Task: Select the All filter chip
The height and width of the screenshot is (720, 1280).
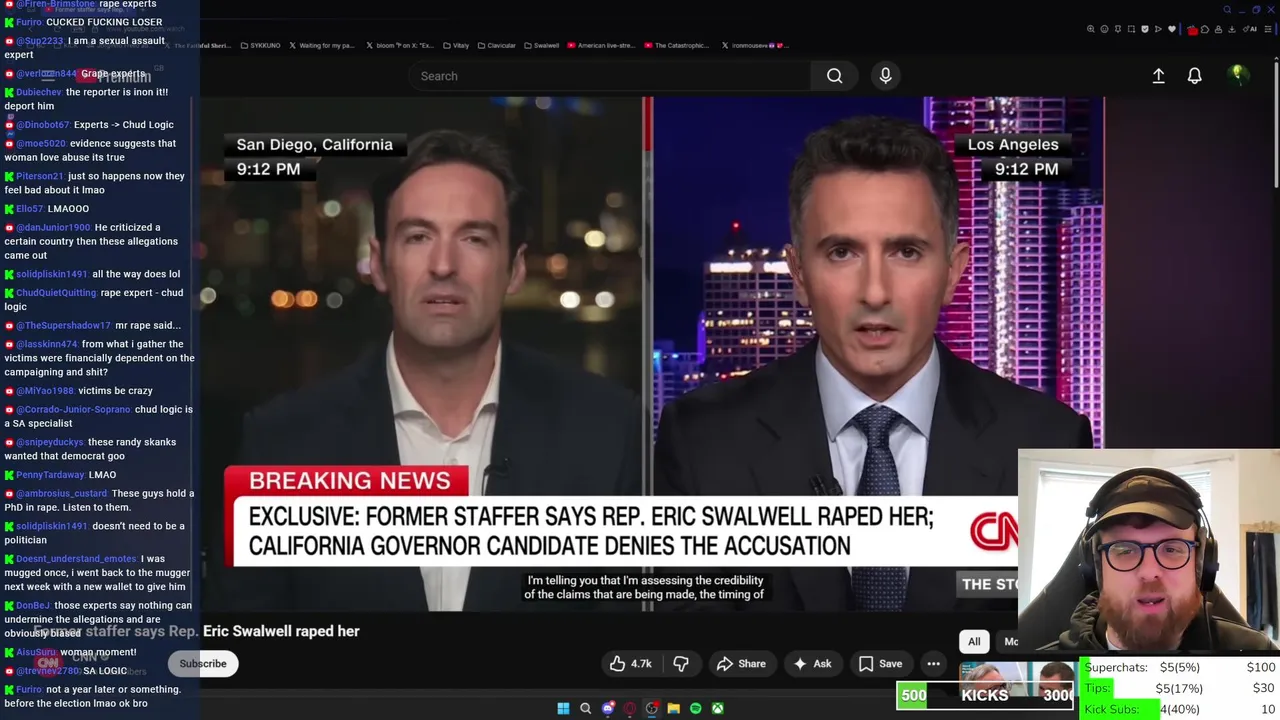Action: [974, 642]
